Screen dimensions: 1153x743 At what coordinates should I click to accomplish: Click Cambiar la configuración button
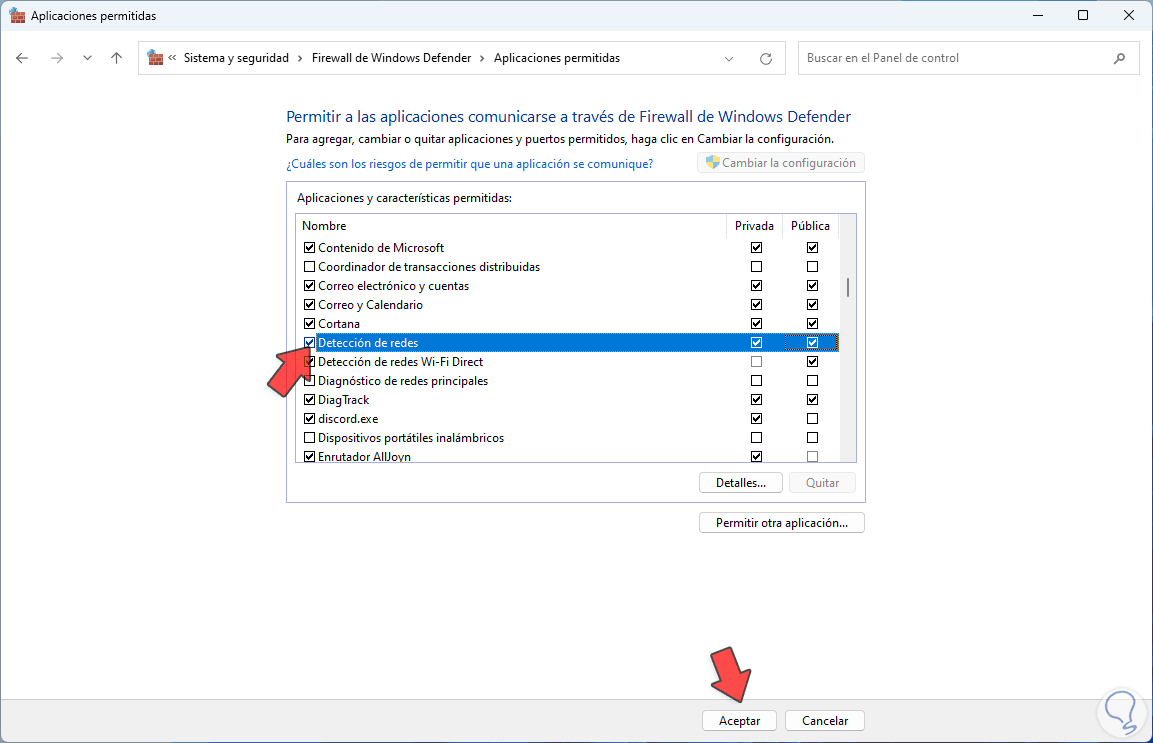781,163
